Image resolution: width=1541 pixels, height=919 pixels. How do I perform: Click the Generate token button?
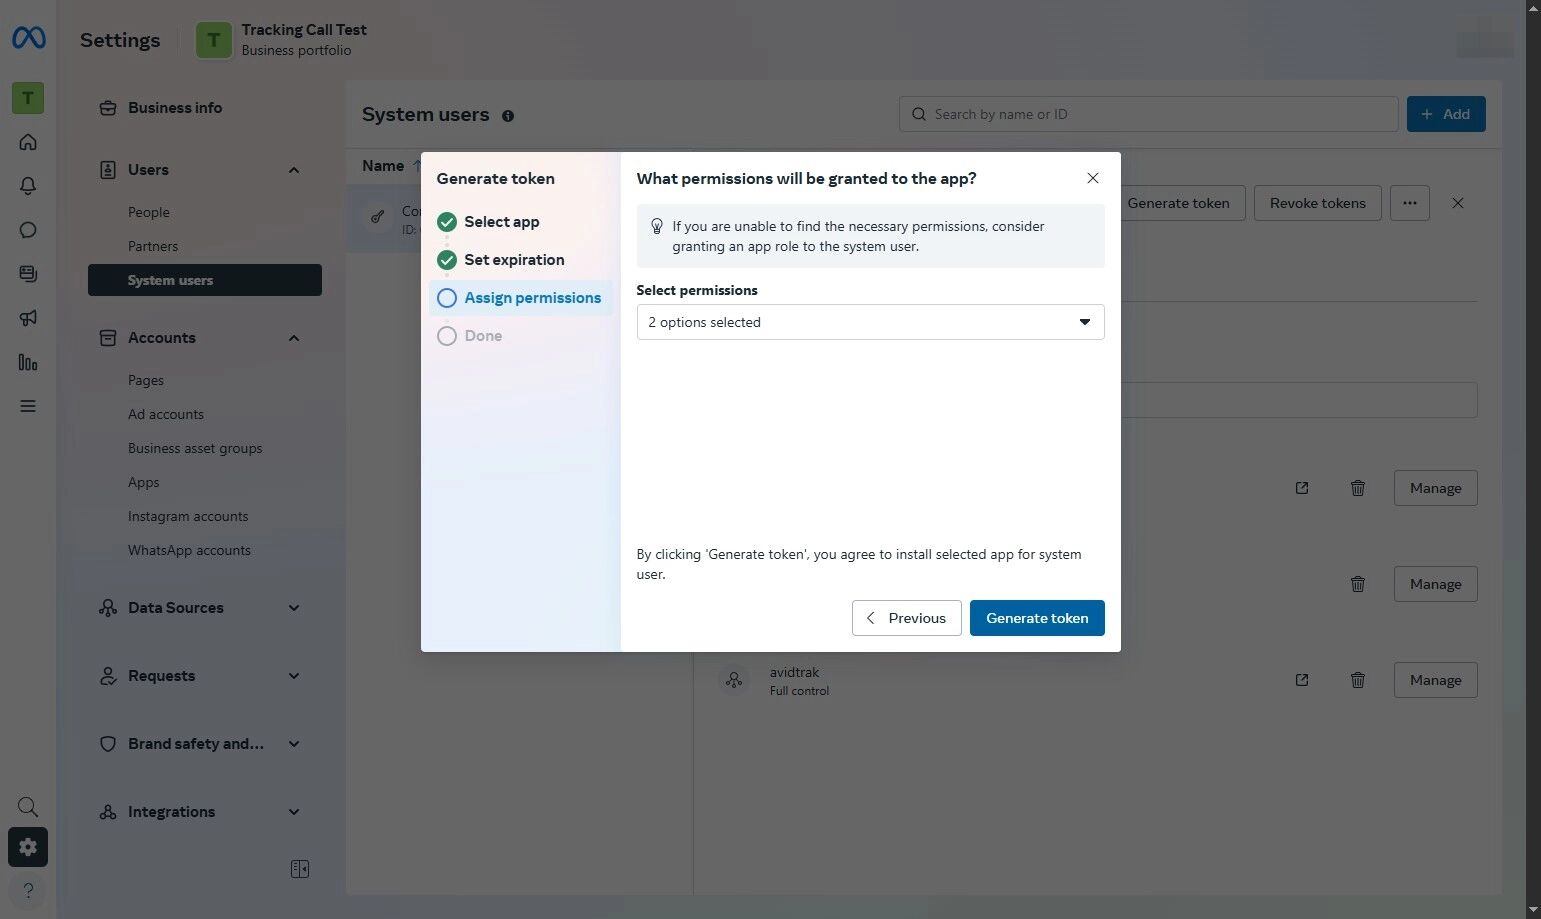coord(1036,617)
